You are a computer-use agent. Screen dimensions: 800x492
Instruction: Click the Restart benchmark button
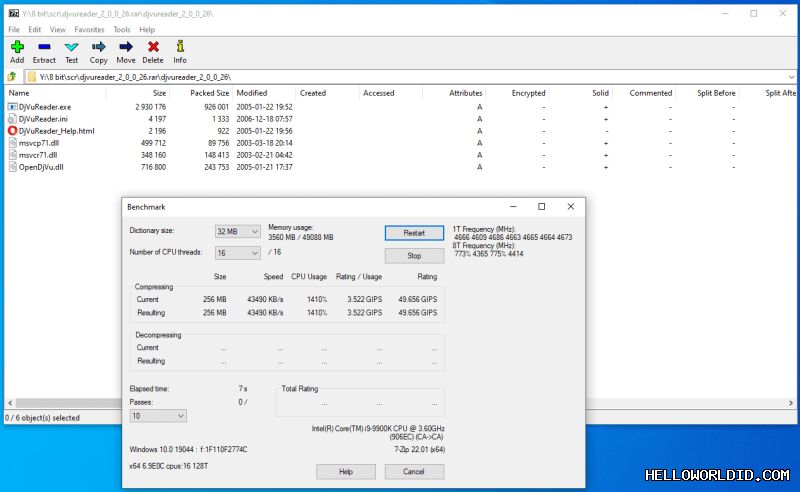click(414, 233)
